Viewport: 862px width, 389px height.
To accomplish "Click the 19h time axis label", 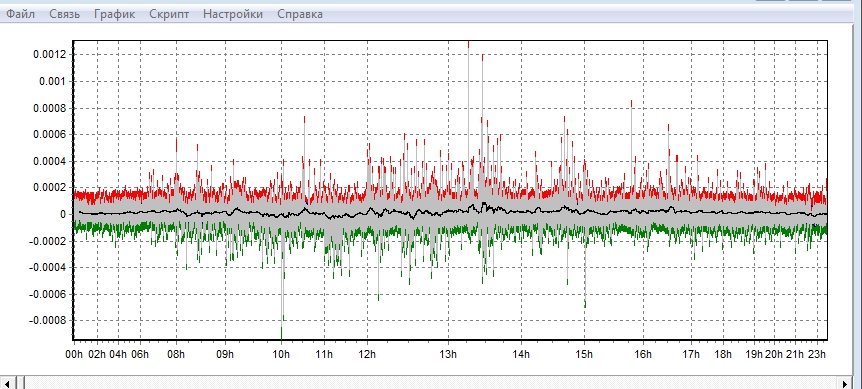I will [754, 354].
